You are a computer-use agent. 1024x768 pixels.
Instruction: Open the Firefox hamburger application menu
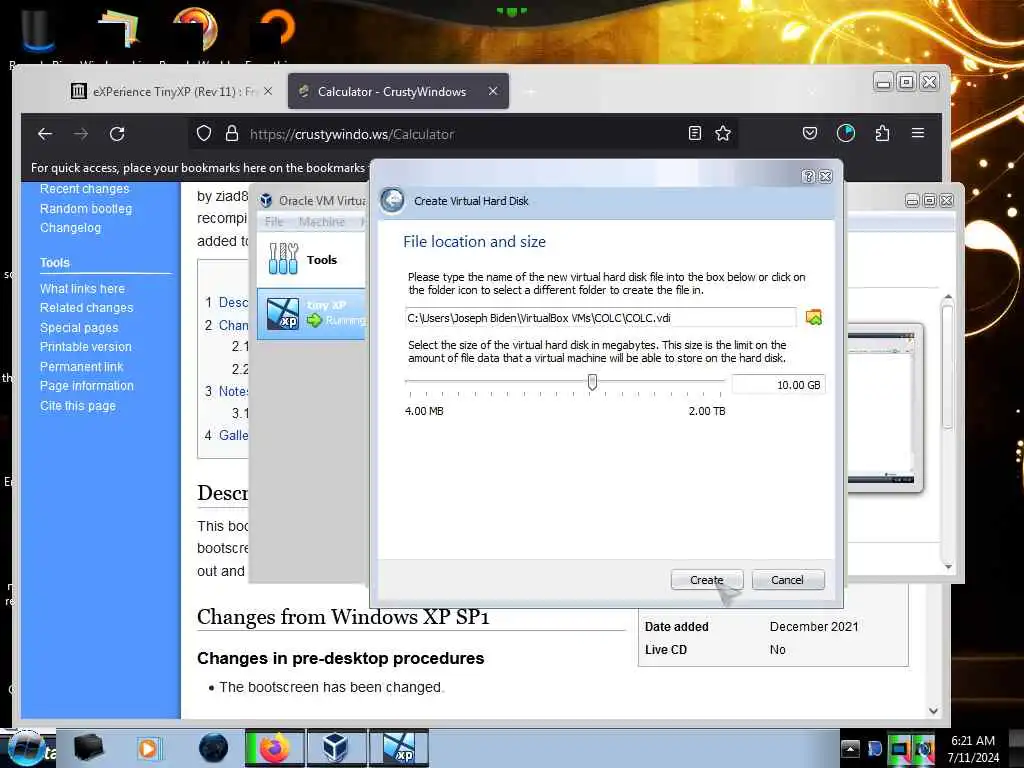918,133
